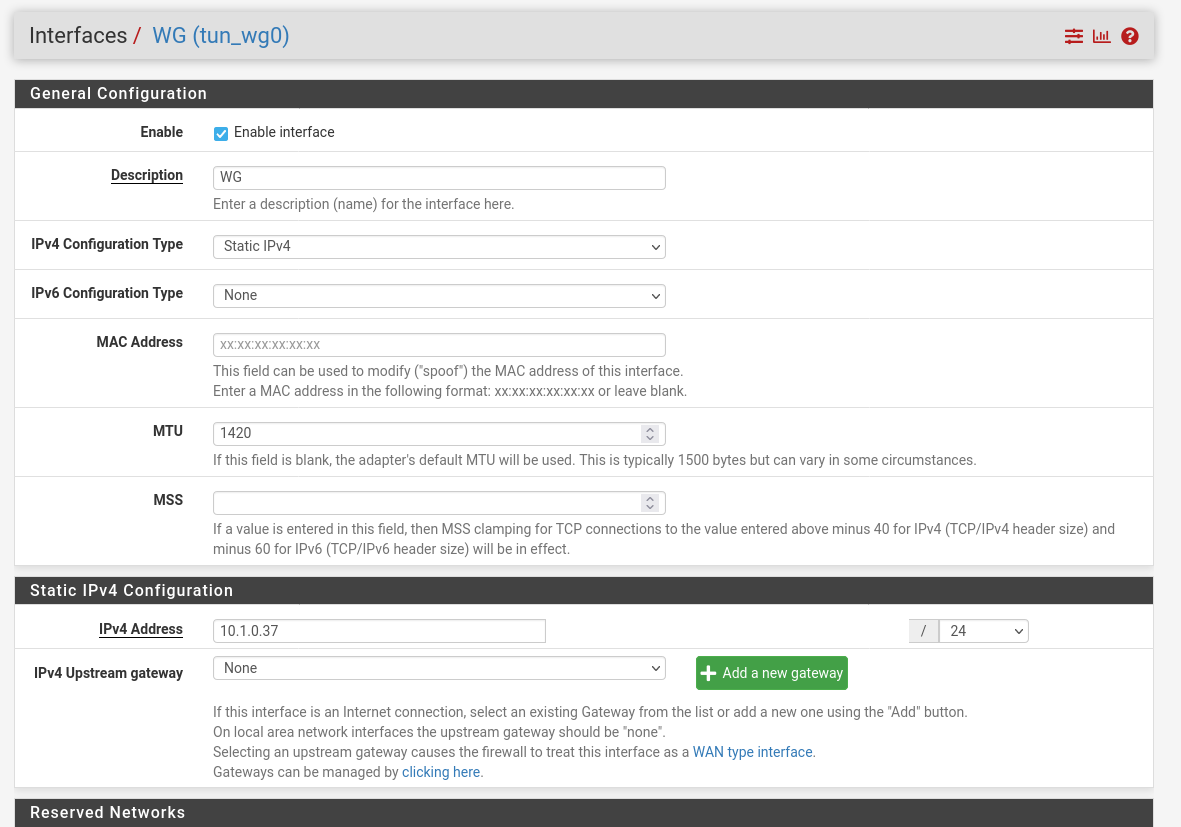Toggle the Enable interface checkbox
Image resolution: width=1181 pixels, height=827 pixels.
coord(221,133)
